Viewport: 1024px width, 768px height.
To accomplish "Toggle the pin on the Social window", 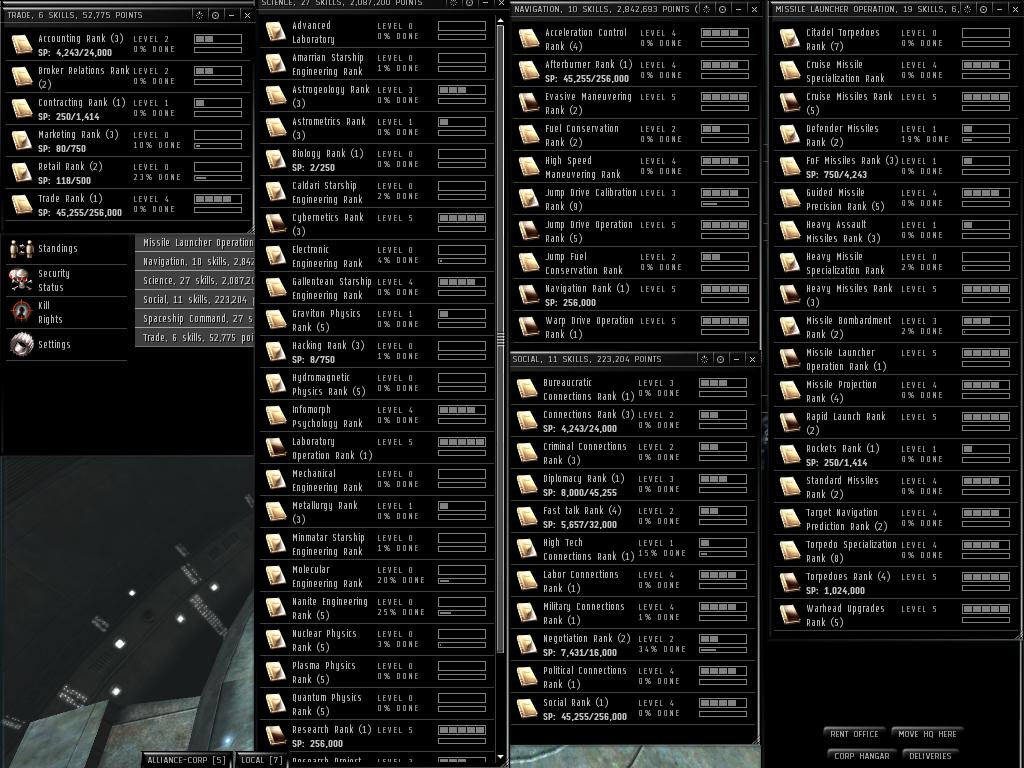I will (x=720, y=359).
